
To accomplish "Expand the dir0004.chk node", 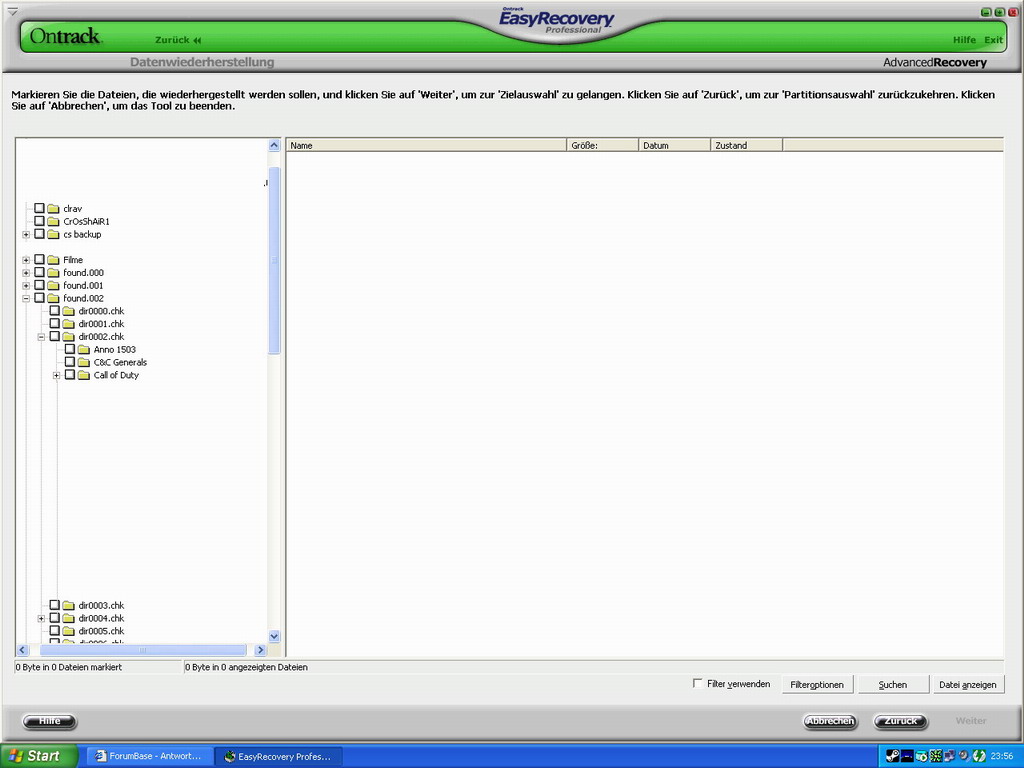I will point(41,618).
